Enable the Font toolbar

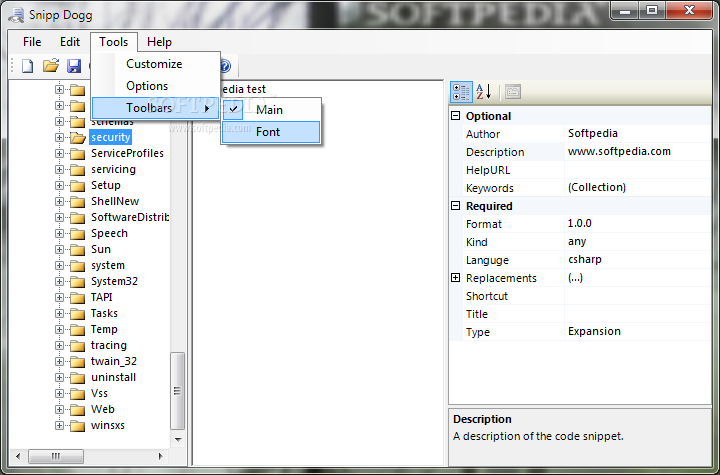pos(271,132)
